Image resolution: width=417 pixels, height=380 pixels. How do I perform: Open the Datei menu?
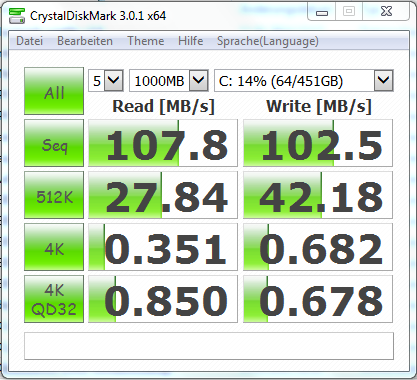point(29,41)
